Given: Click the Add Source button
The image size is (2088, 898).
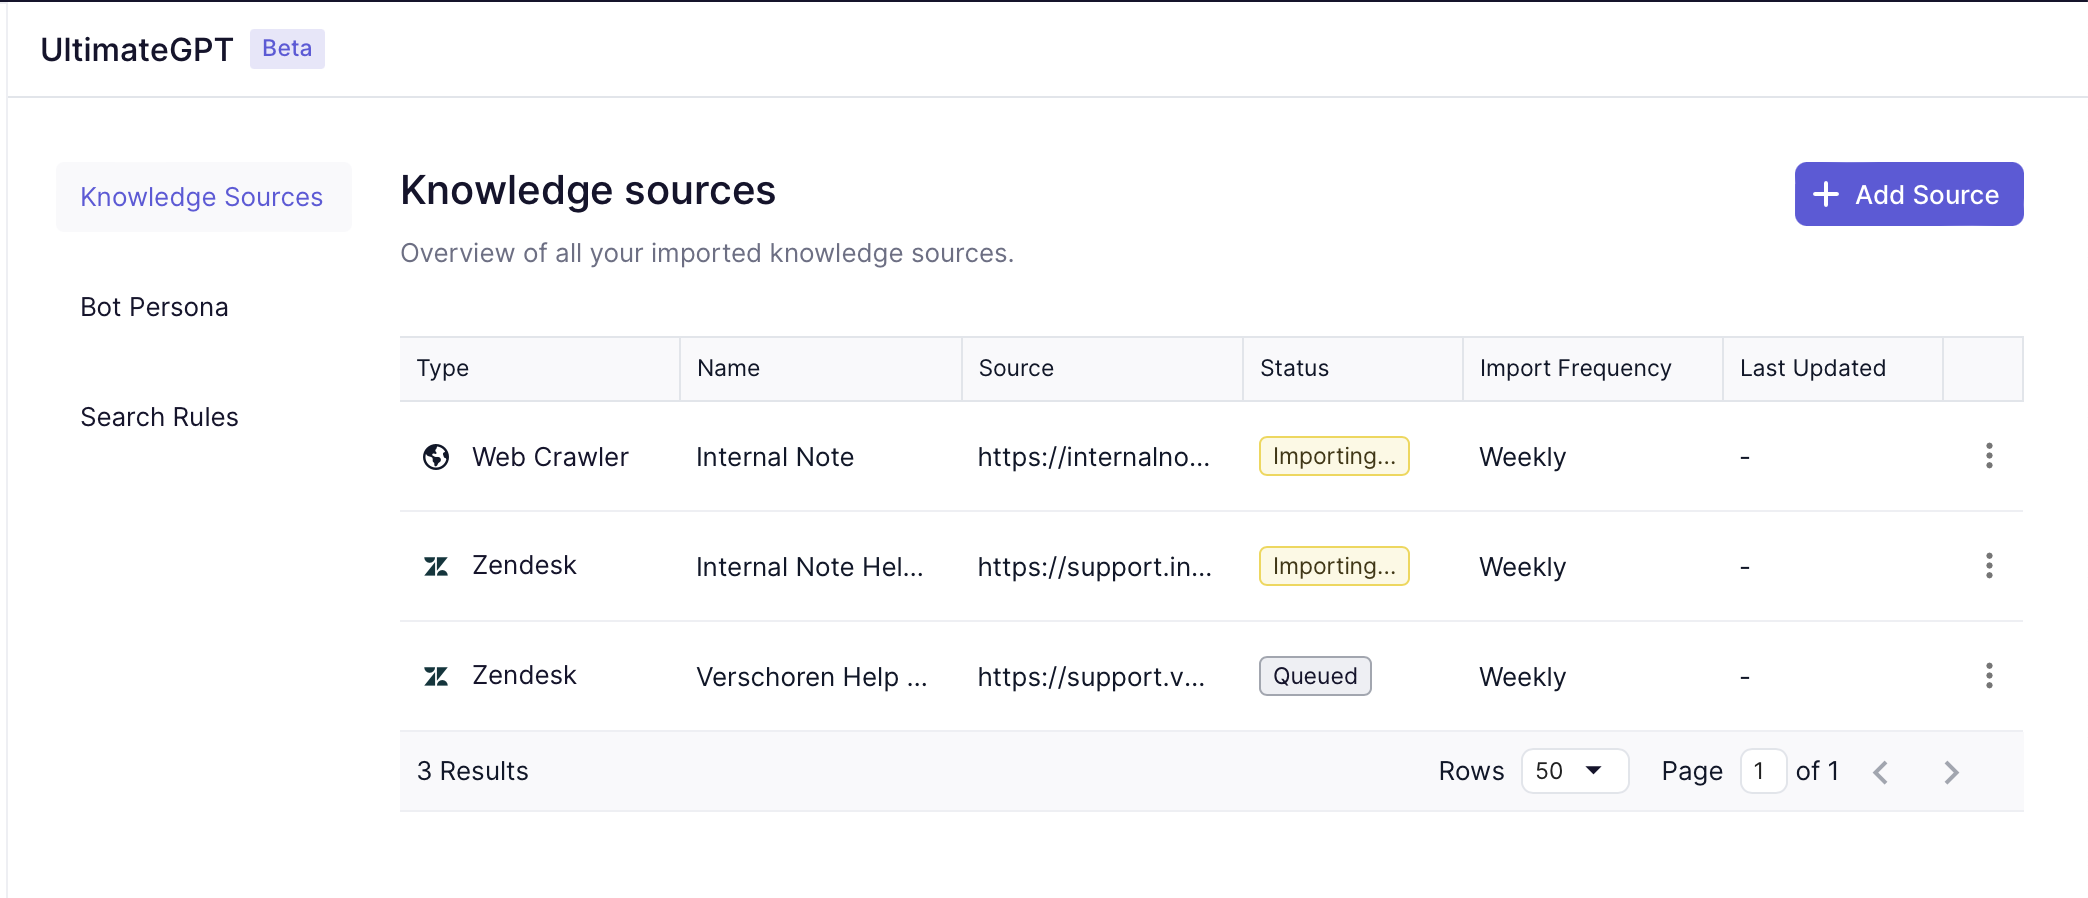Looking at the screenshot, I should click(x=1908, y=194).
